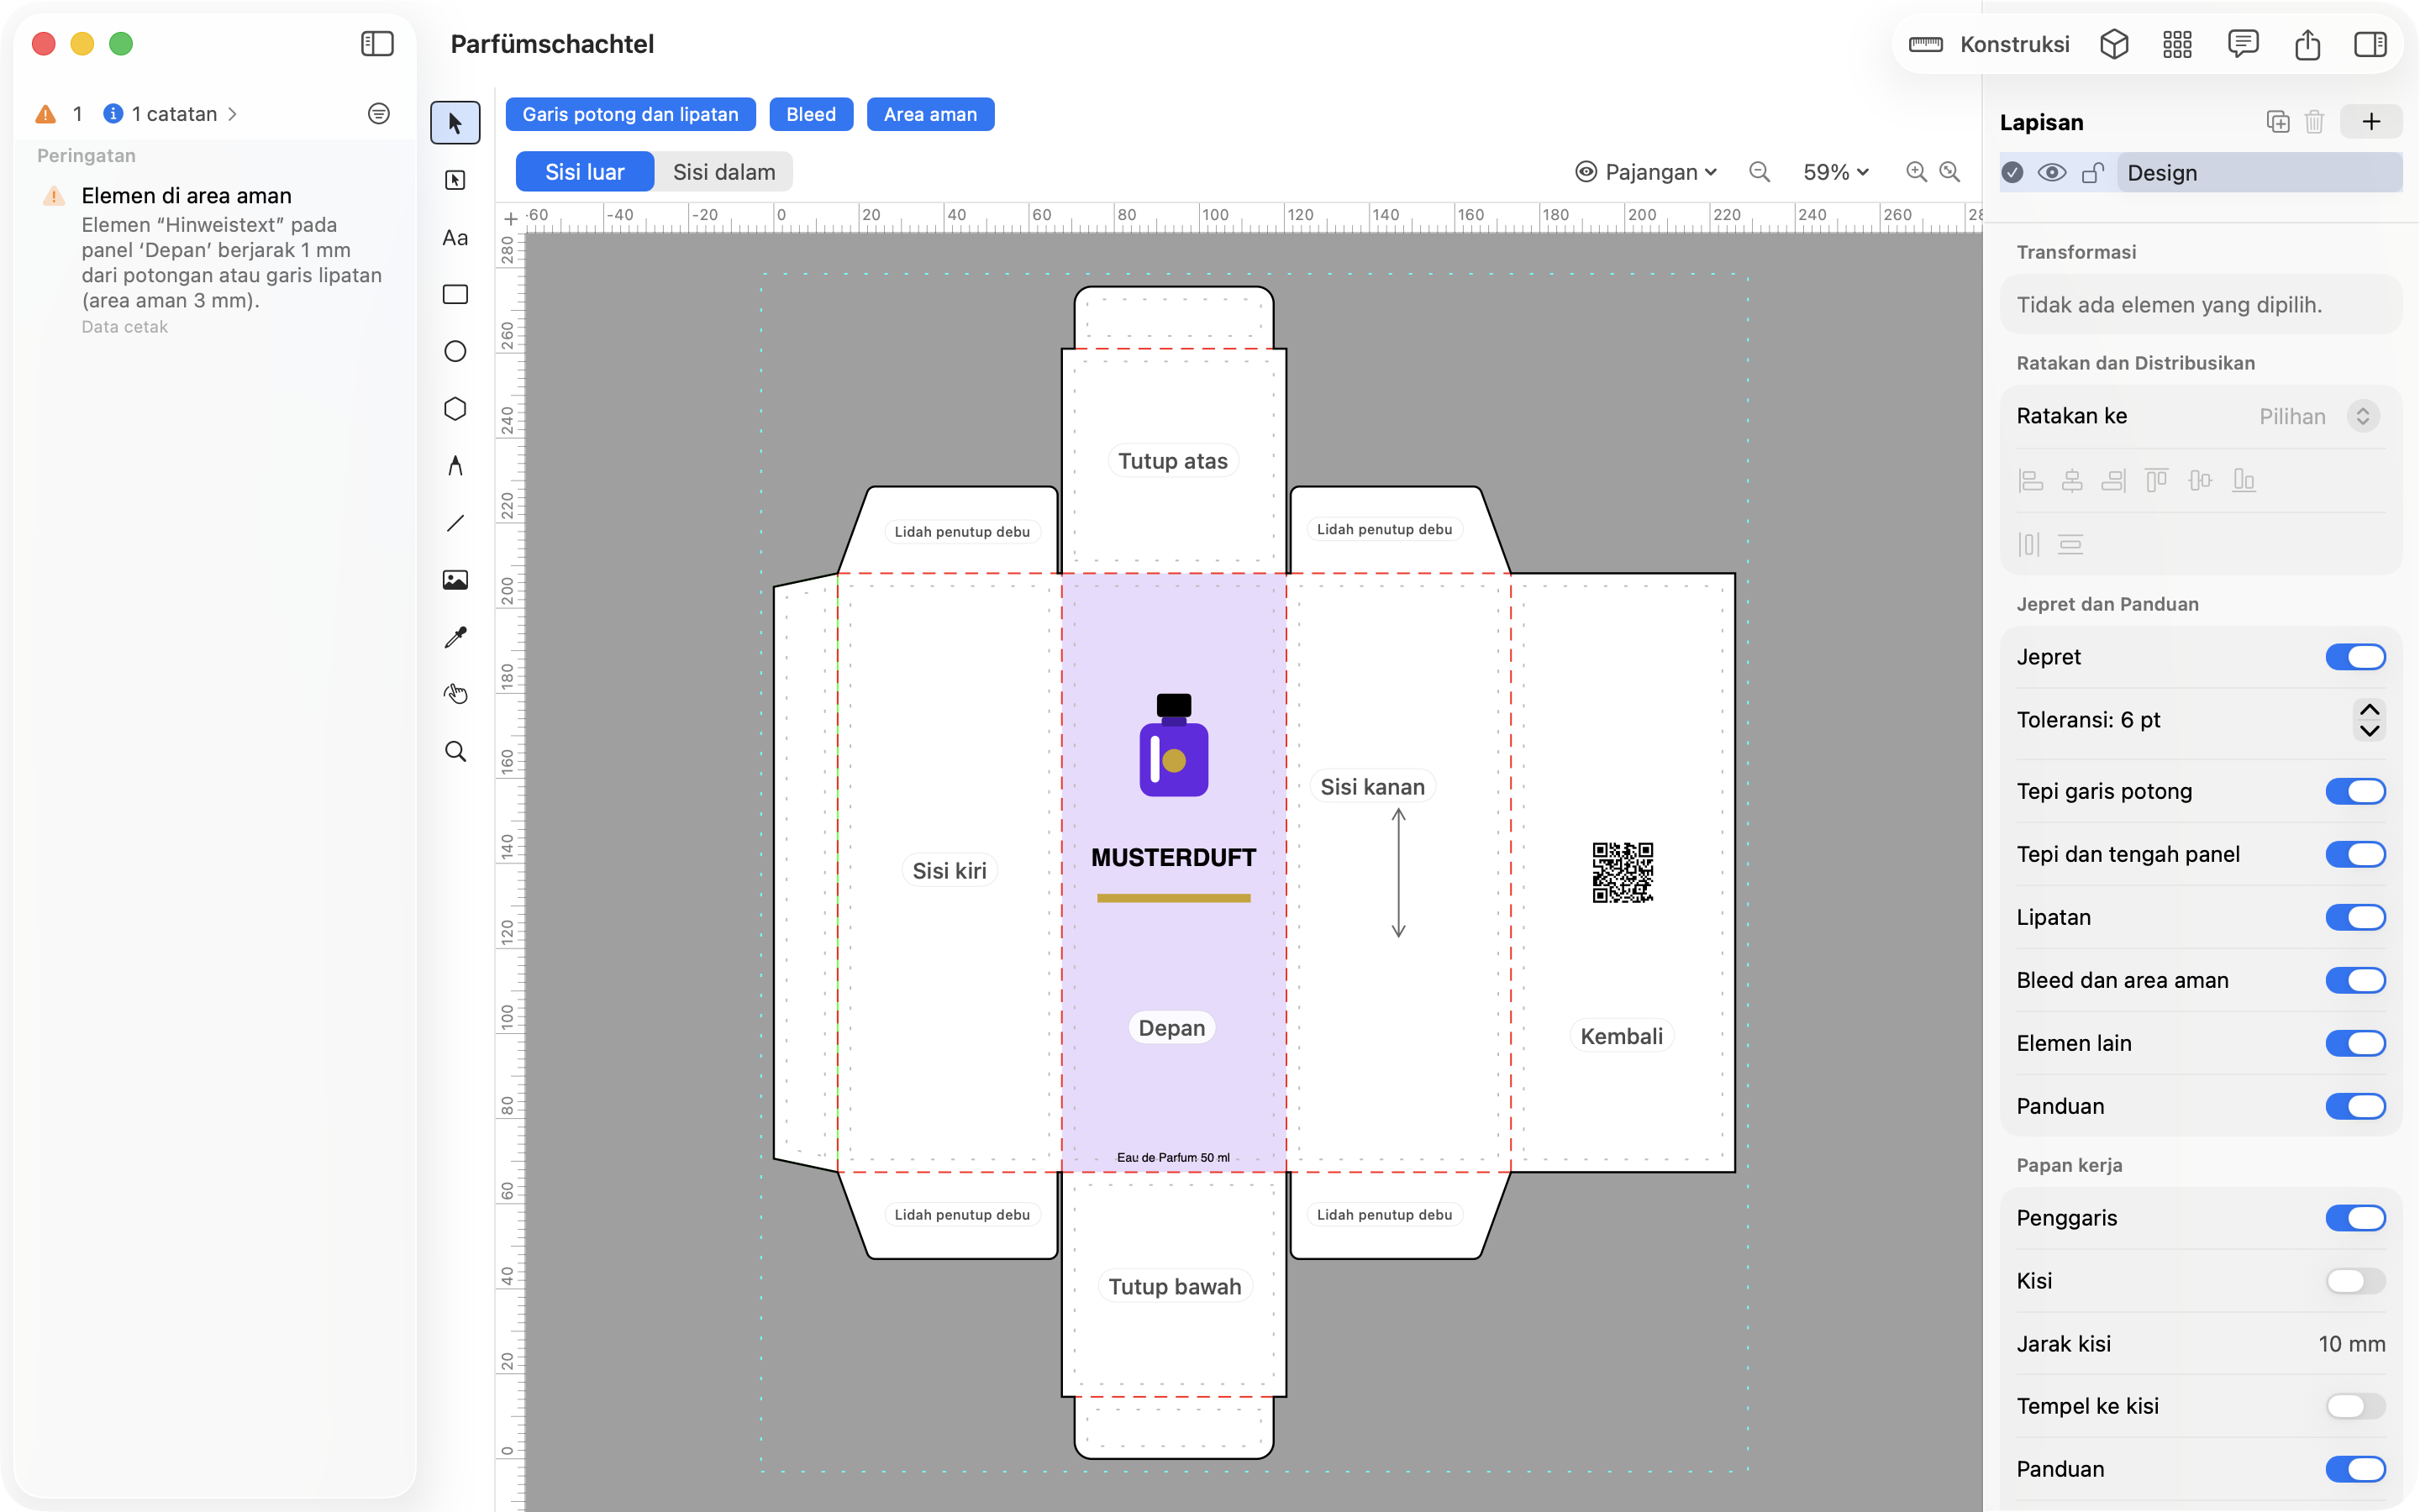This screenshot has width=2420, height=1512.
Task: Select the Eyedropper tool
Action: (x=455, y=637)
